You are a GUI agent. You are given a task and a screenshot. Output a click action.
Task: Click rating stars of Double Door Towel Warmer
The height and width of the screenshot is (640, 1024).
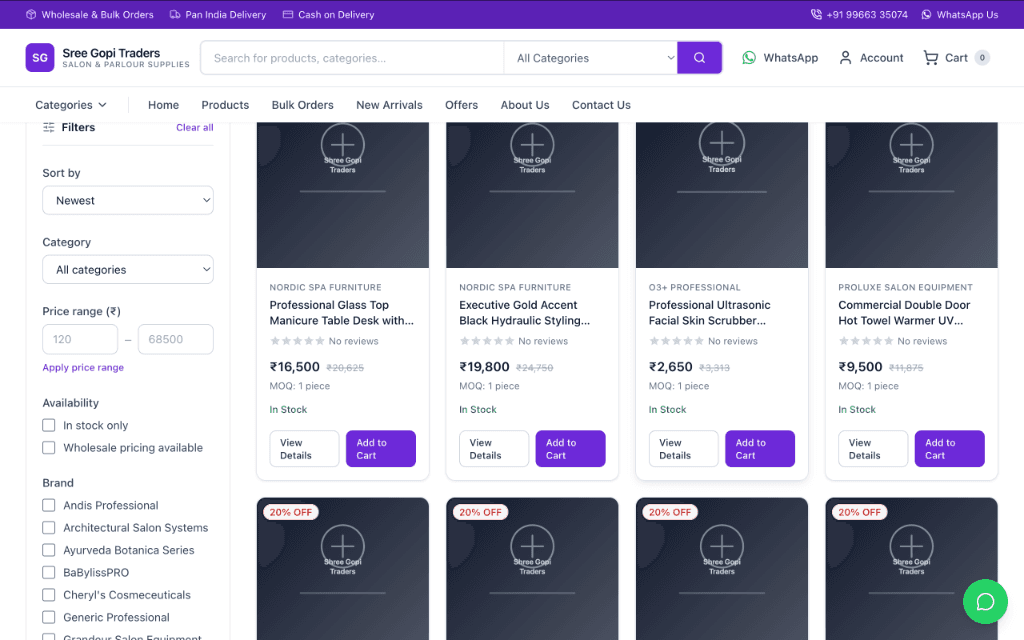click(x=866, y=341)
